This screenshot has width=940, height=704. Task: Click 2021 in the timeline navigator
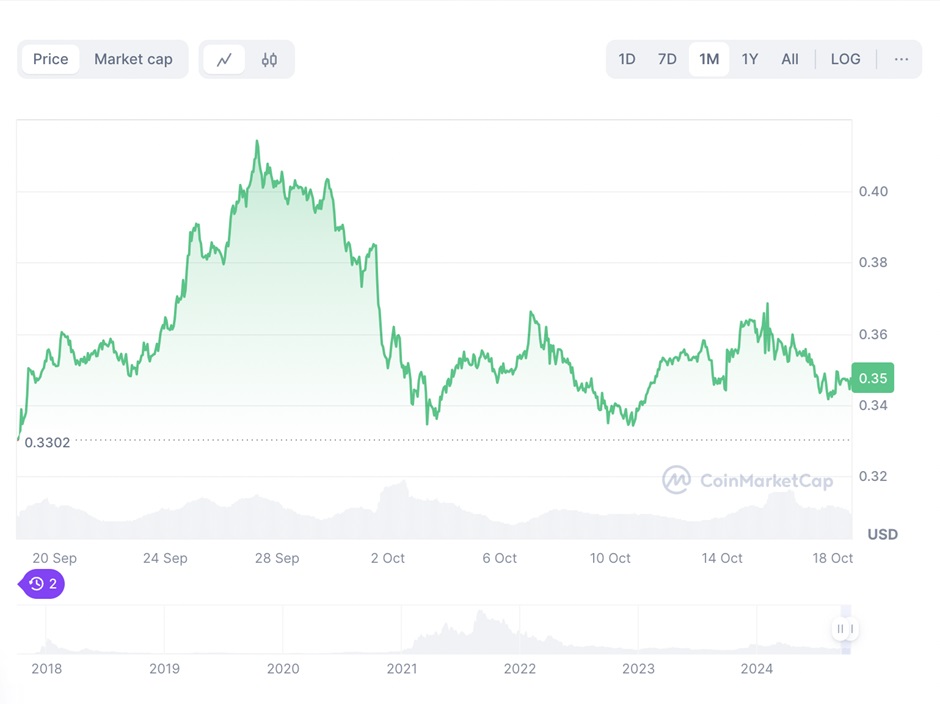pos(402,668)
